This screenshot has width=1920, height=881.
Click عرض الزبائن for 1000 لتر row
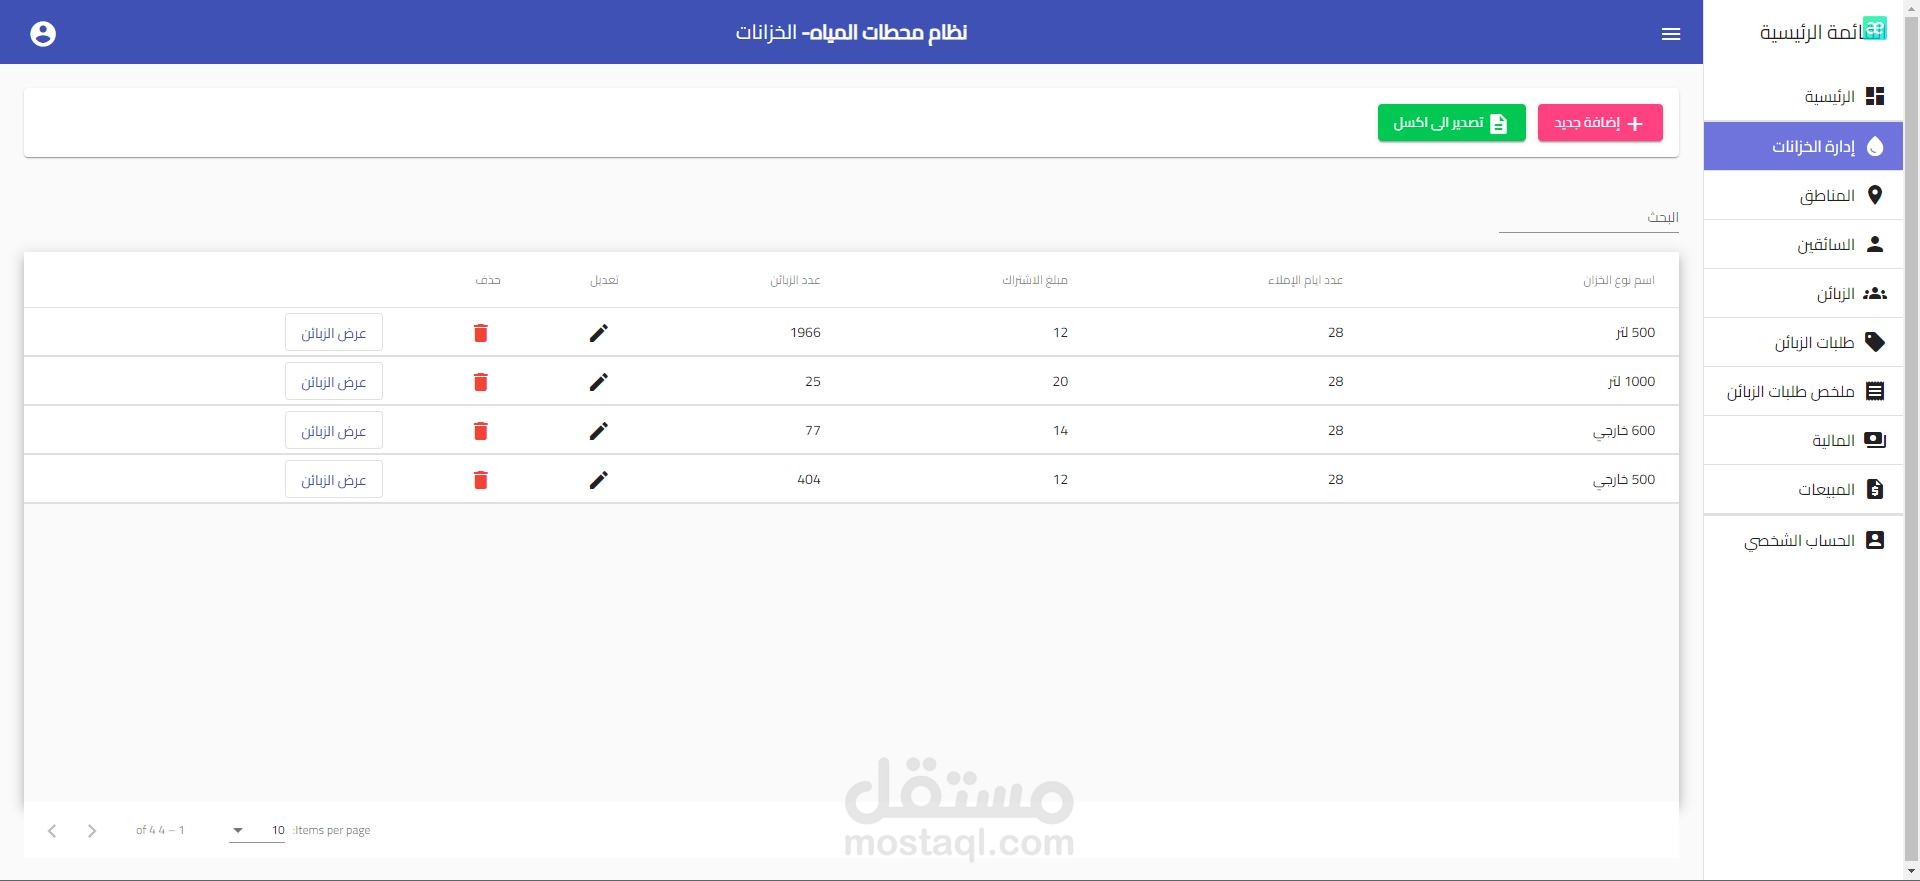point(334,382)
